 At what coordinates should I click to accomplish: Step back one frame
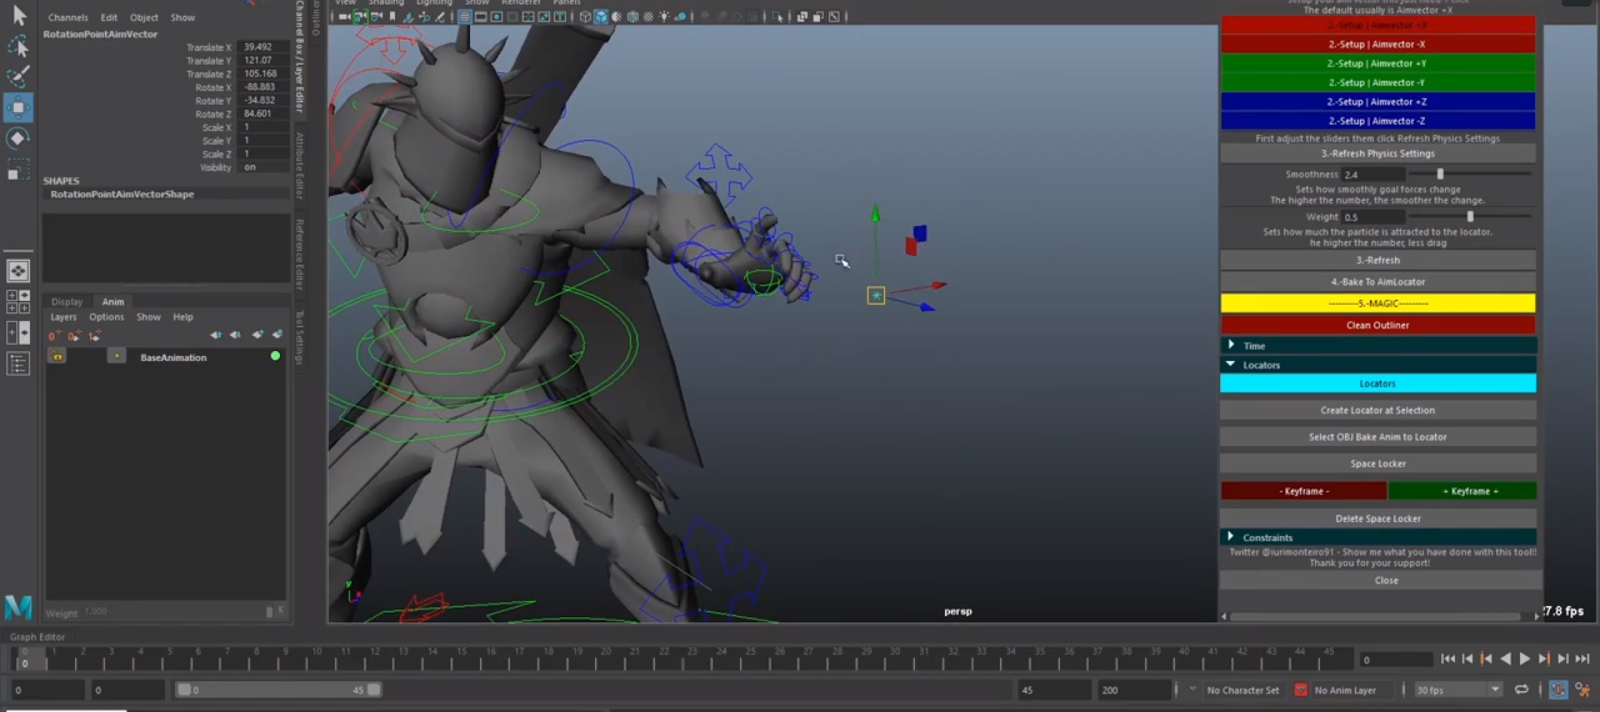coord(1467,658)
